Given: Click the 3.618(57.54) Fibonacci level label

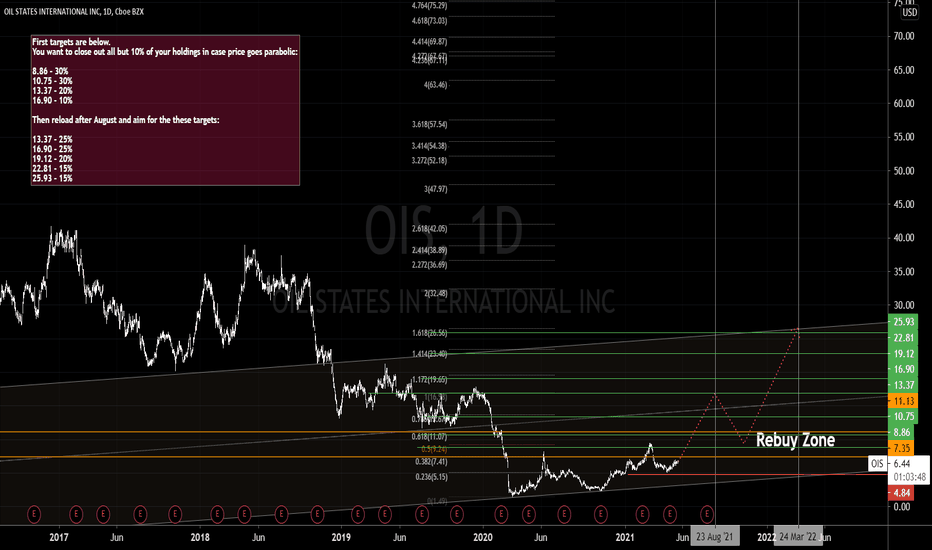Looking at the screenshot, I should tap(429, 125).
